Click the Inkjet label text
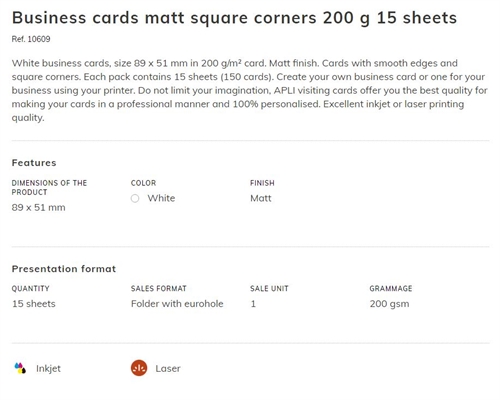Viewport: 500px width, 400px height. (48, 368)
